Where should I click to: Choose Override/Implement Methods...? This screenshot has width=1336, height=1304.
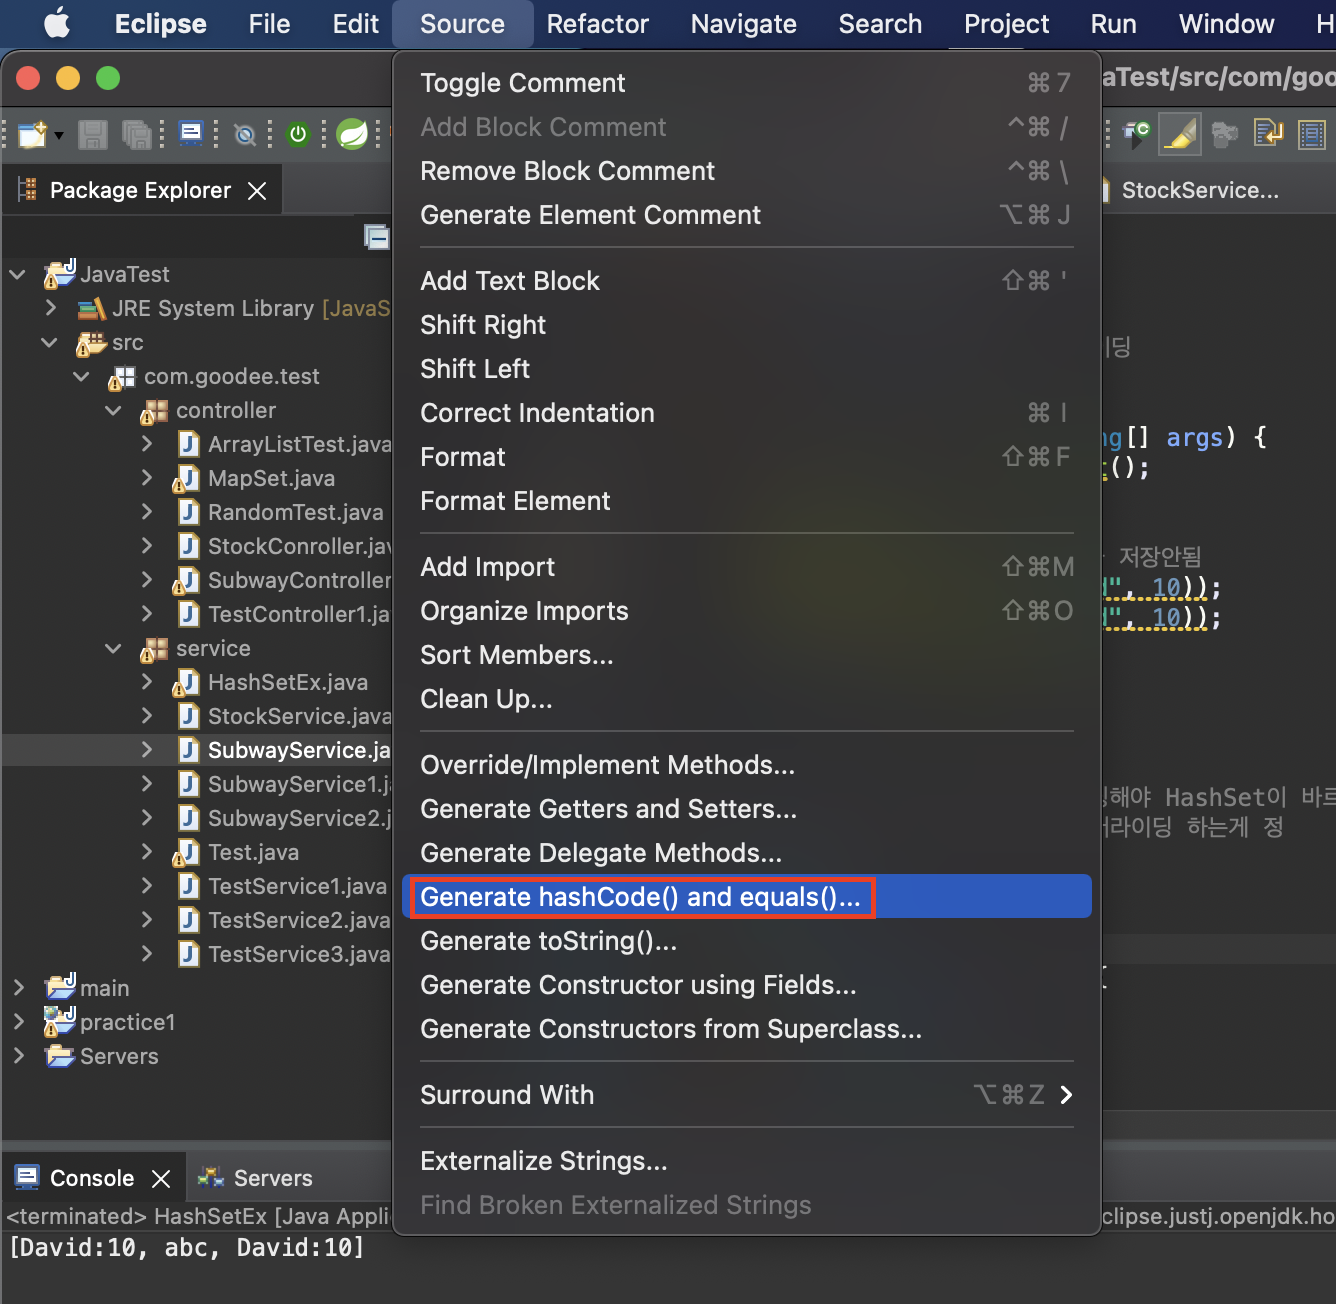746,765
